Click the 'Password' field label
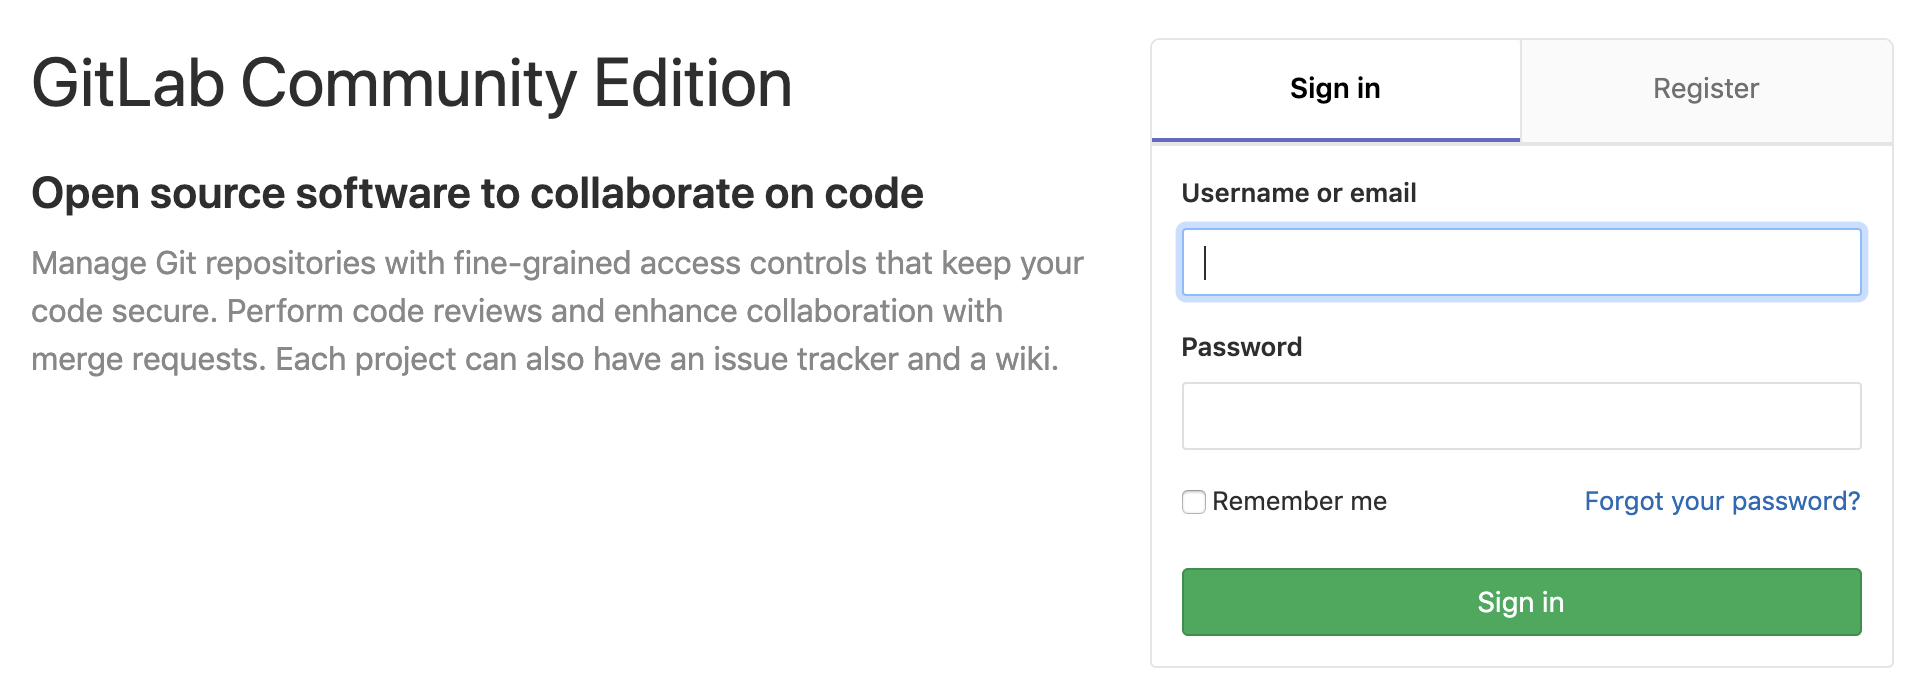 coord(1242,347)
